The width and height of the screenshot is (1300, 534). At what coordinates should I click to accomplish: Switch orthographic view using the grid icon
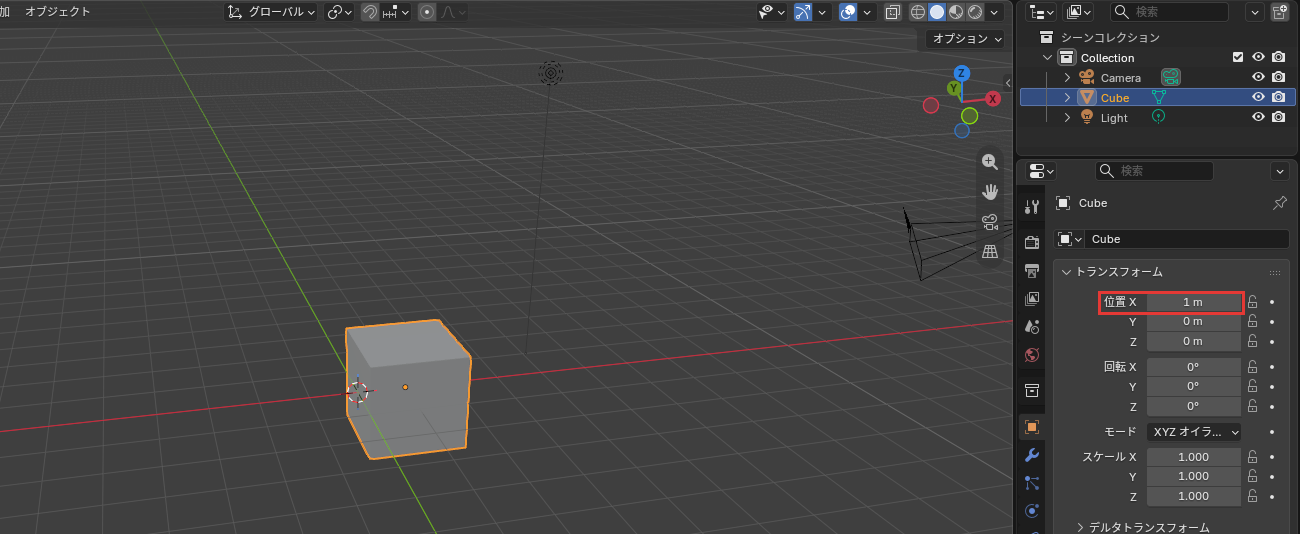(x=990, y=251)
